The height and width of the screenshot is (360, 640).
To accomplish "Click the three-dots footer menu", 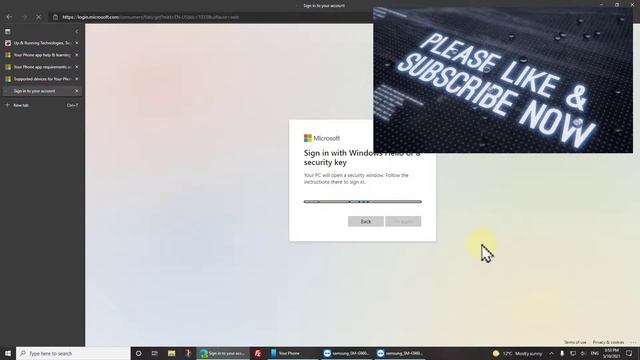I will pyautogui.click(x=633, y=342).
